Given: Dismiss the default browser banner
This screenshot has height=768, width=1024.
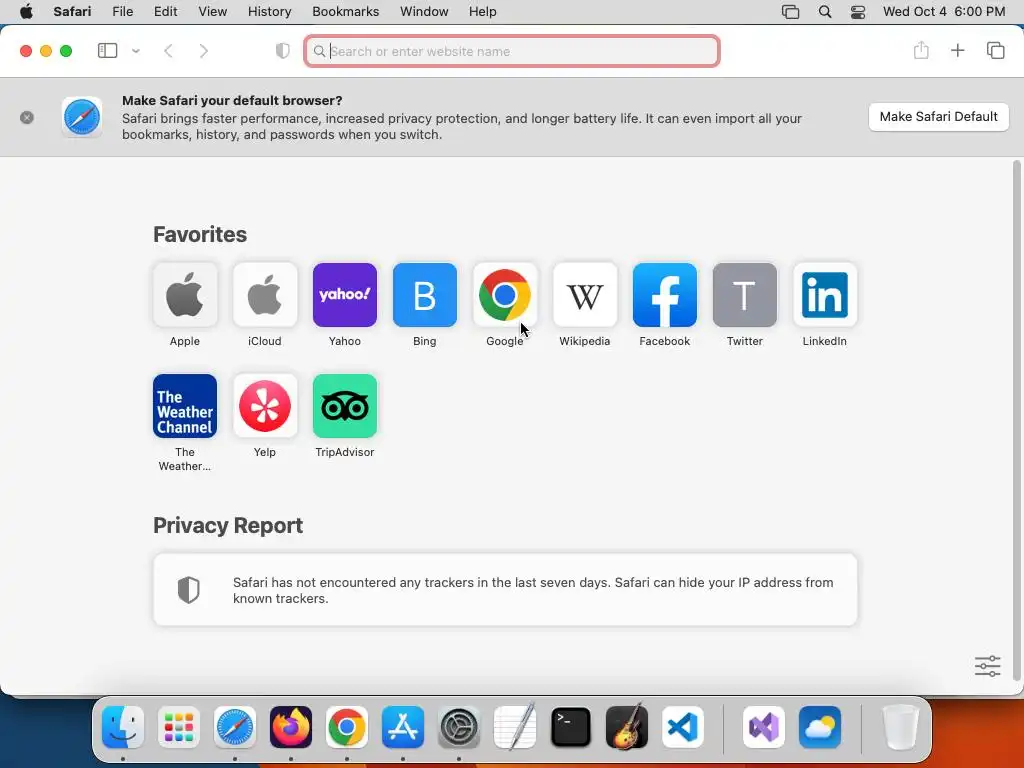Looking at the screenshot, I should 27,118.
